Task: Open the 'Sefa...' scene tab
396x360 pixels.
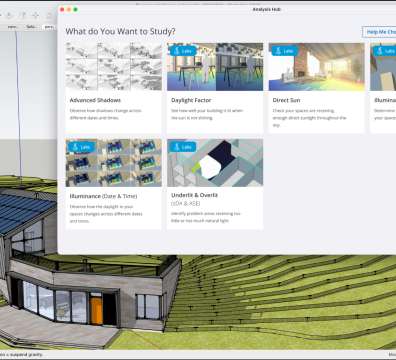Action: tap(32, 27)
